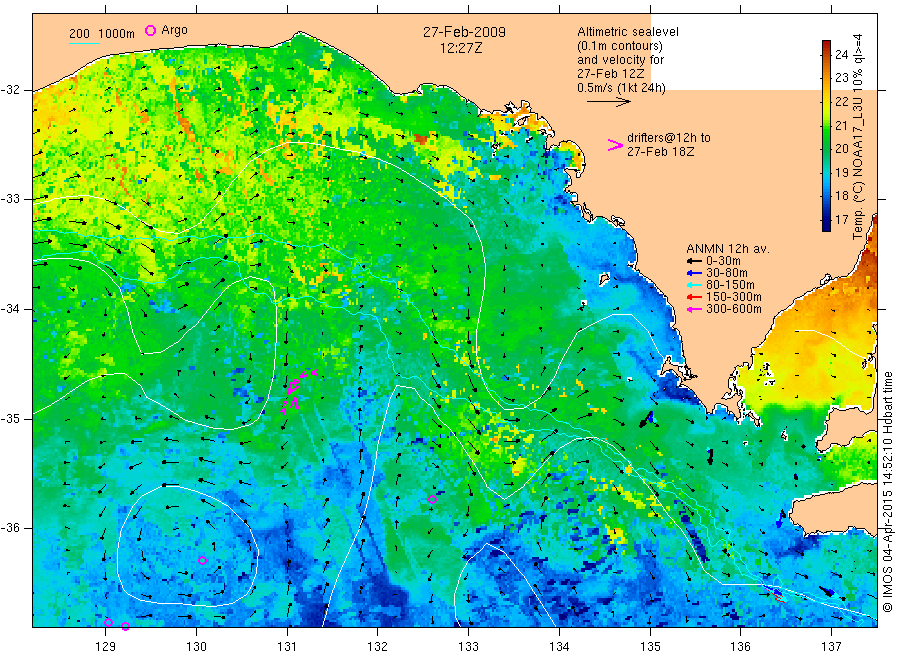Click the 137 longitude axis label
Image resolution: width=900 pixels, height=660 pixels.
coord(831,647)
